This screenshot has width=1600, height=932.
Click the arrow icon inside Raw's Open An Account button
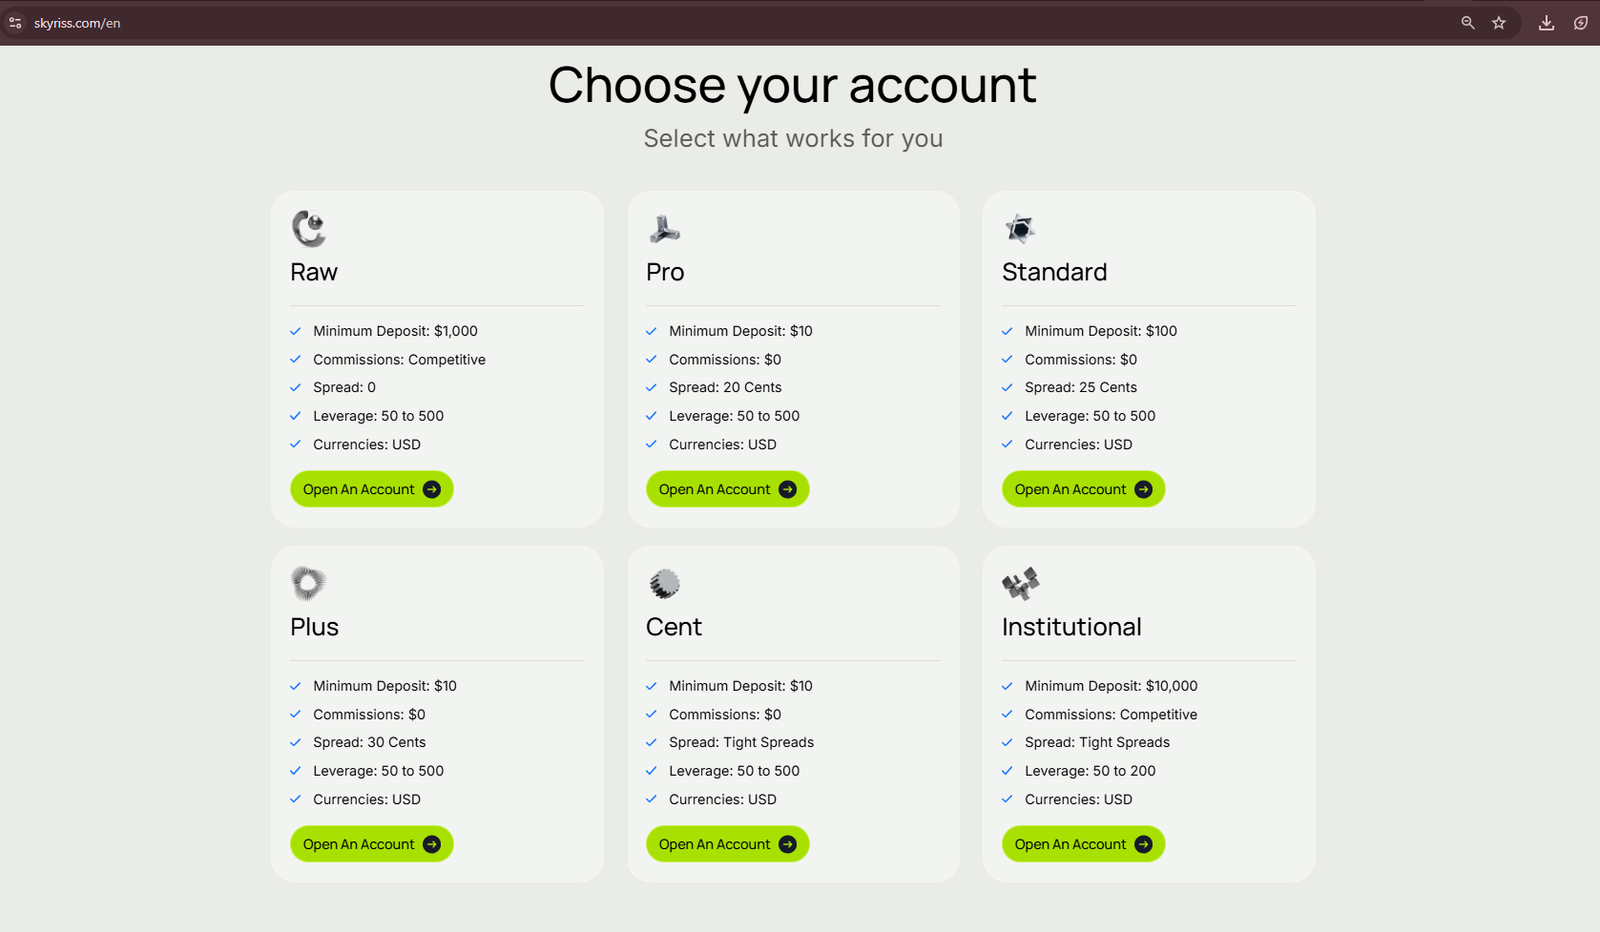pyautogui.click(x=432, y=489)
